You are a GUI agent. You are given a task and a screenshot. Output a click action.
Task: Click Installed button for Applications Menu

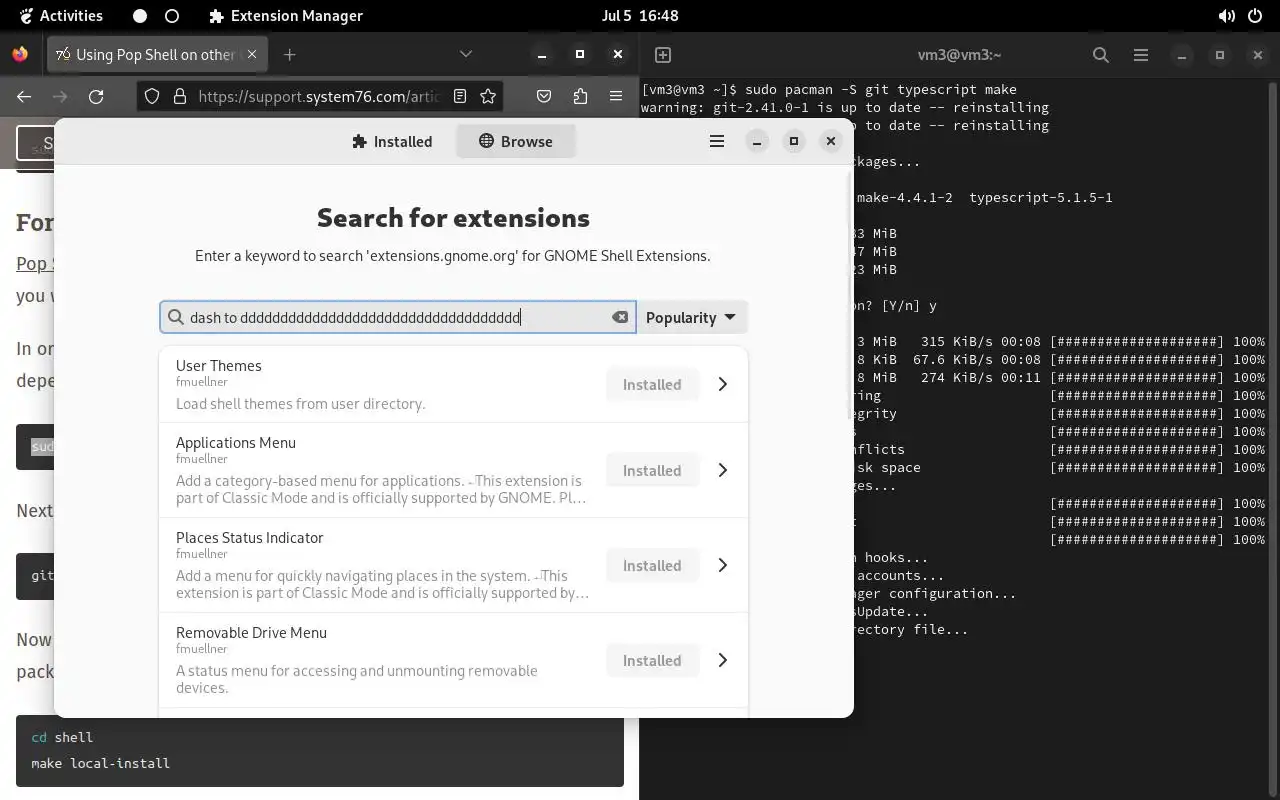click(652, 470)
